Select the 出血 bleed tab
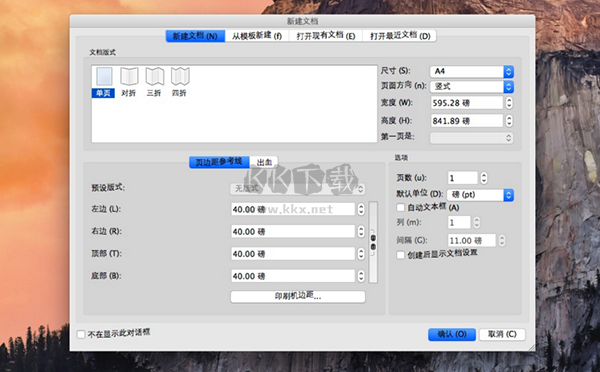 pyautogui.click(x=264, y=162)
